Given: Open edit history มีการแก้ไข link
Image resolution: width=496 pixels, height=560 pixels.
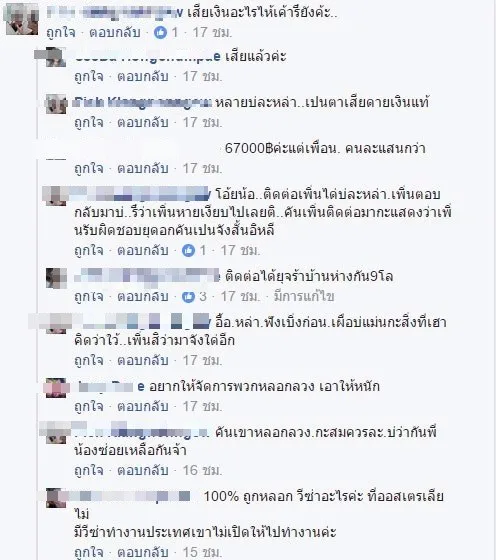Looking at the screenshot, I should click(304, 296).
